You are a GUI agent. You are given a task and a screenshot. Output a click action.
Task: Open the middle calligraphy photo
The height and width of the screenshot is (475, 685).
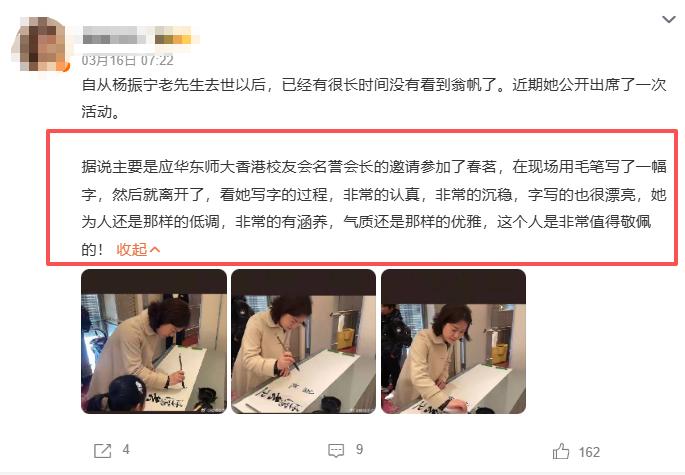(x=303, y=341)
